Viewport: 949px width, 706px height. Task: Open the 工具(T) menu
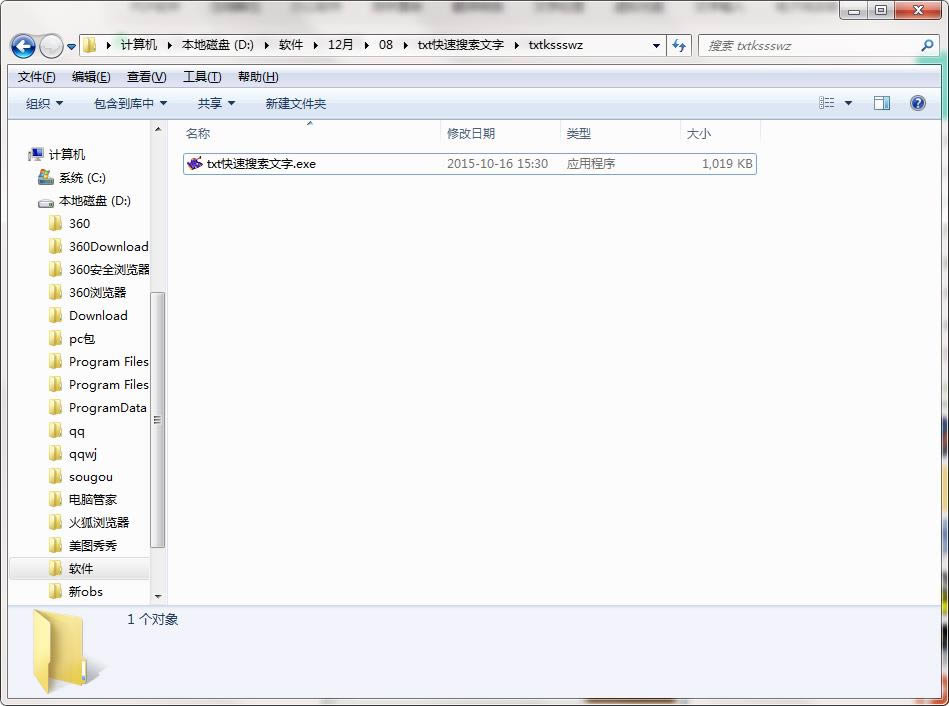point(202,77)
